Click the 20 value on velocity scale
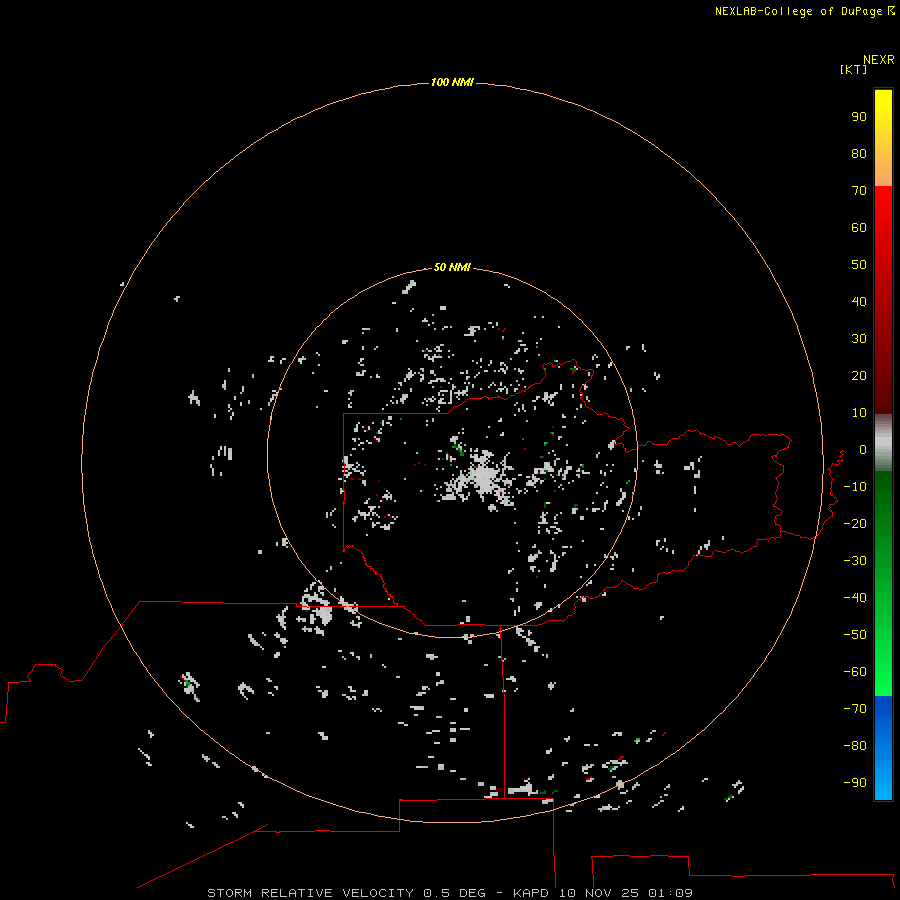This screenshot has height=900, width=900. click(859, 375)
